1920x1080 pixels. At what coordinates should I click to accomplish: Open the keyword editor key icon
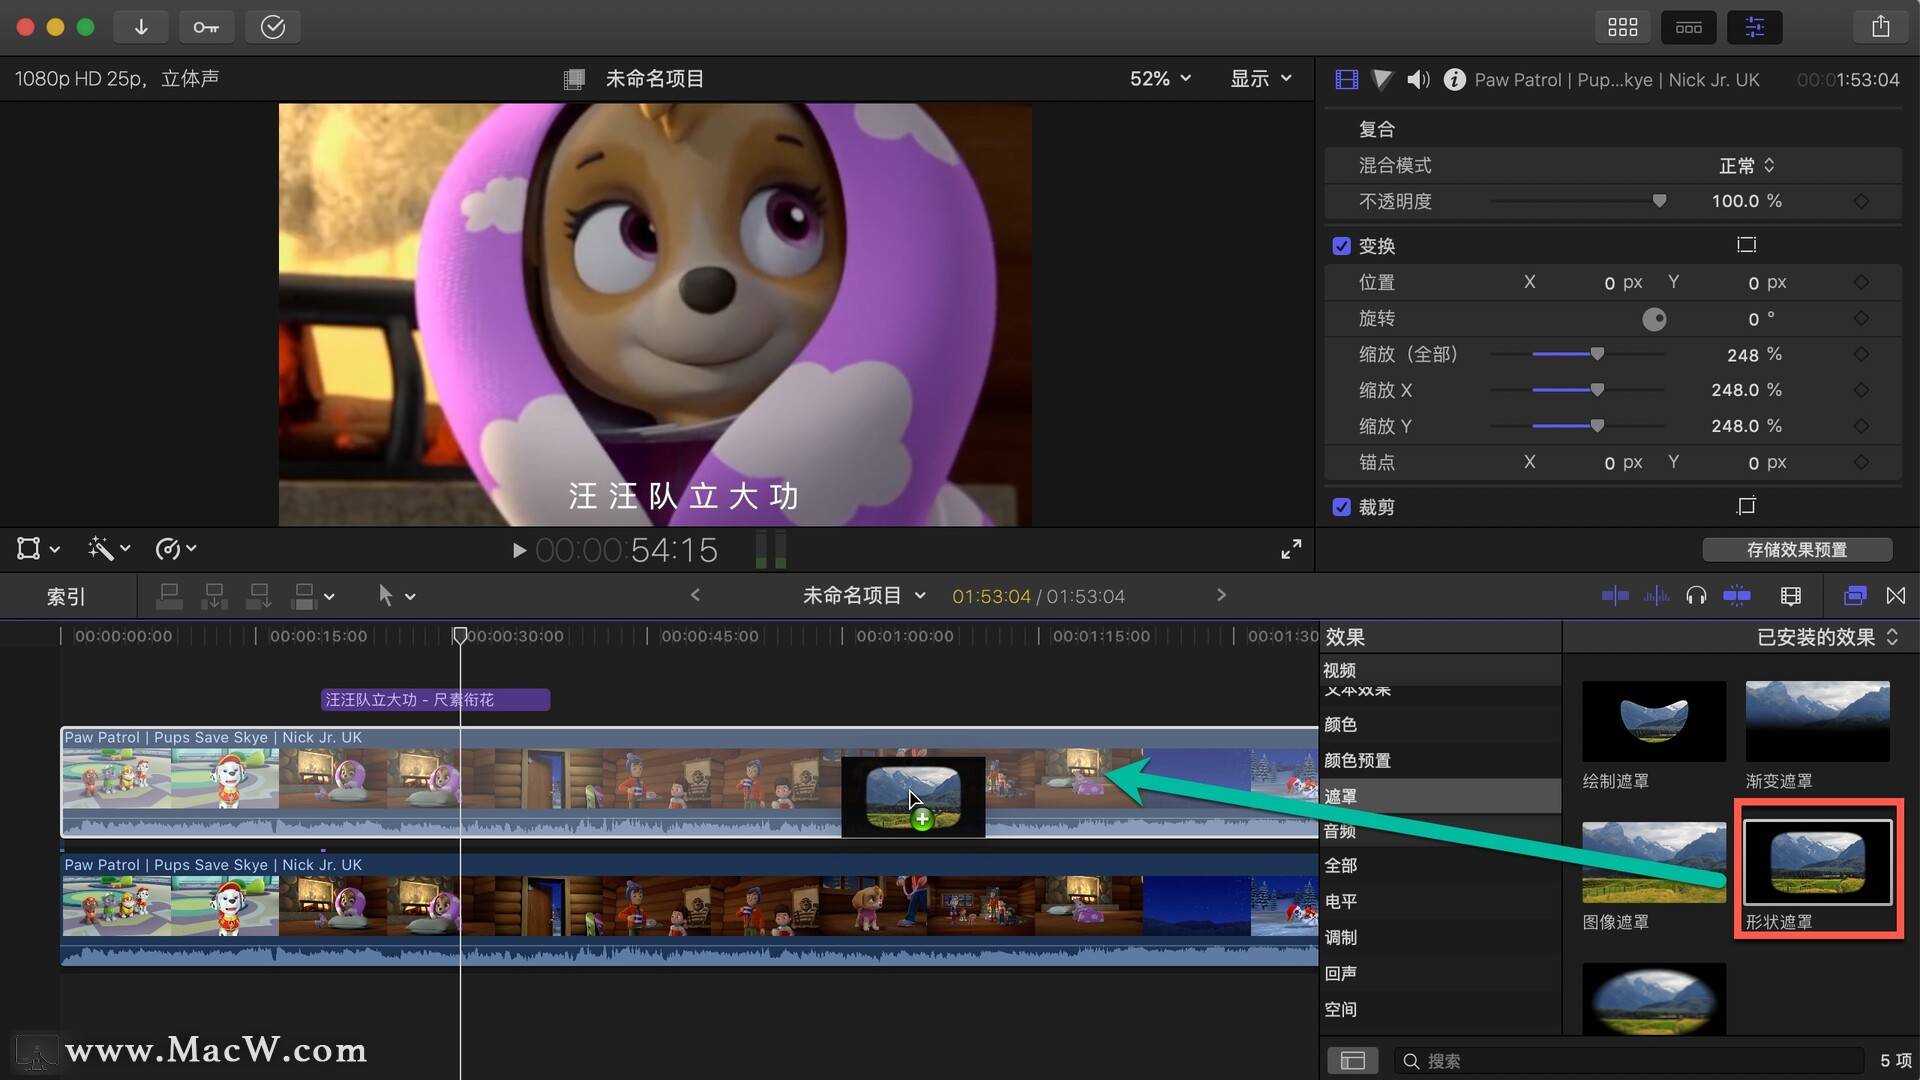pyautogui.click(x=206, y=27)
